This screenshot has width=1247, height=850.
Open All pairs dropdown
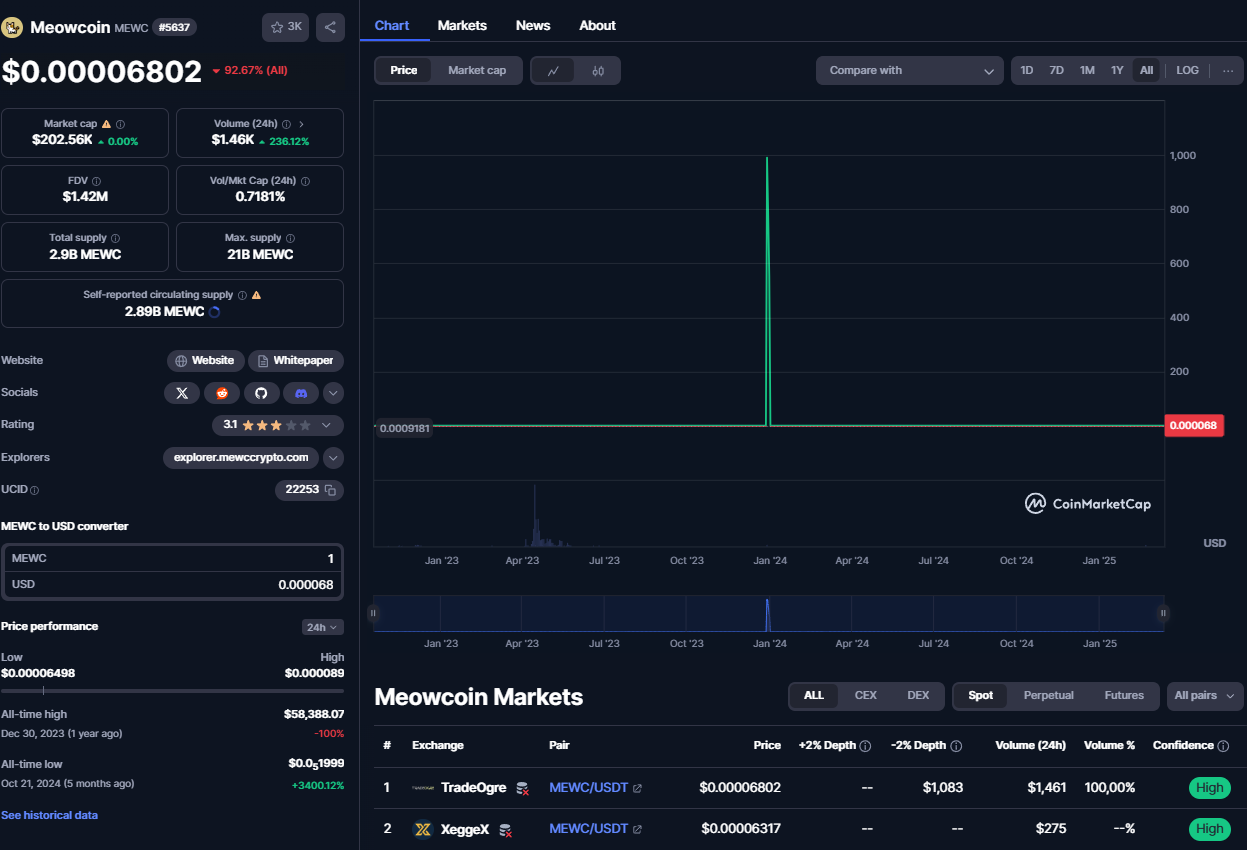tap(1205, 696)
